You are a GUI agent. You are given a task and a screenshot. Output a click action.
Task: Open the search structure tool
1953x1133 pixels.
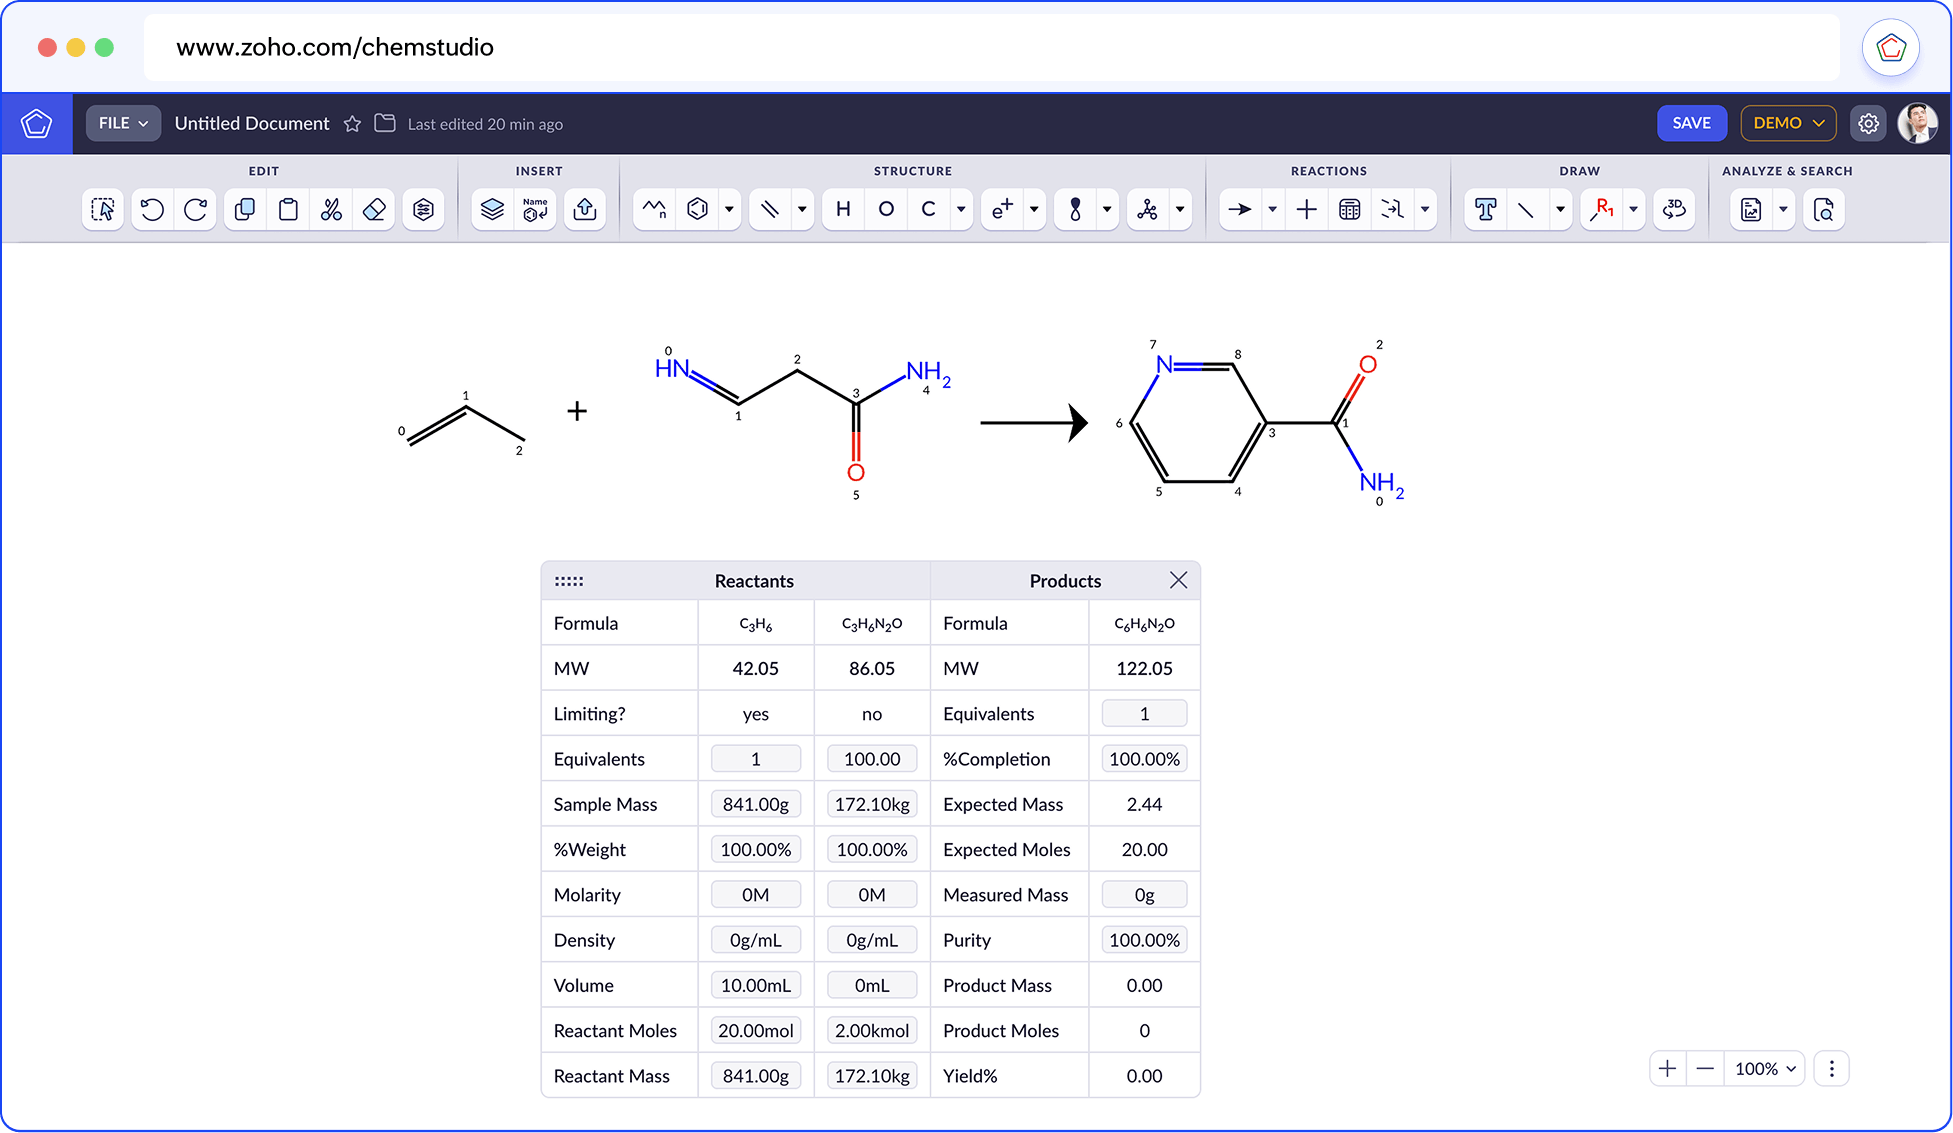[x=1824, y=209]
